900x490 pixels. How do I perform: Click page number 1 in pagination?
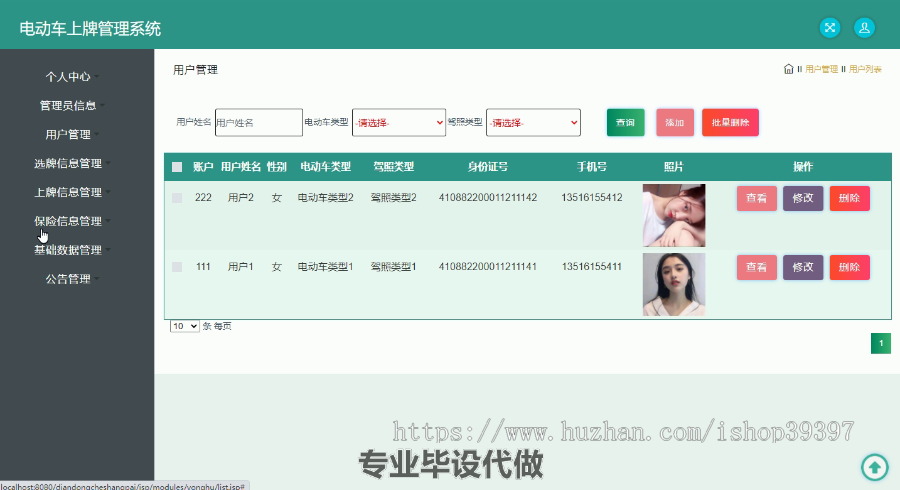(880, 343)
